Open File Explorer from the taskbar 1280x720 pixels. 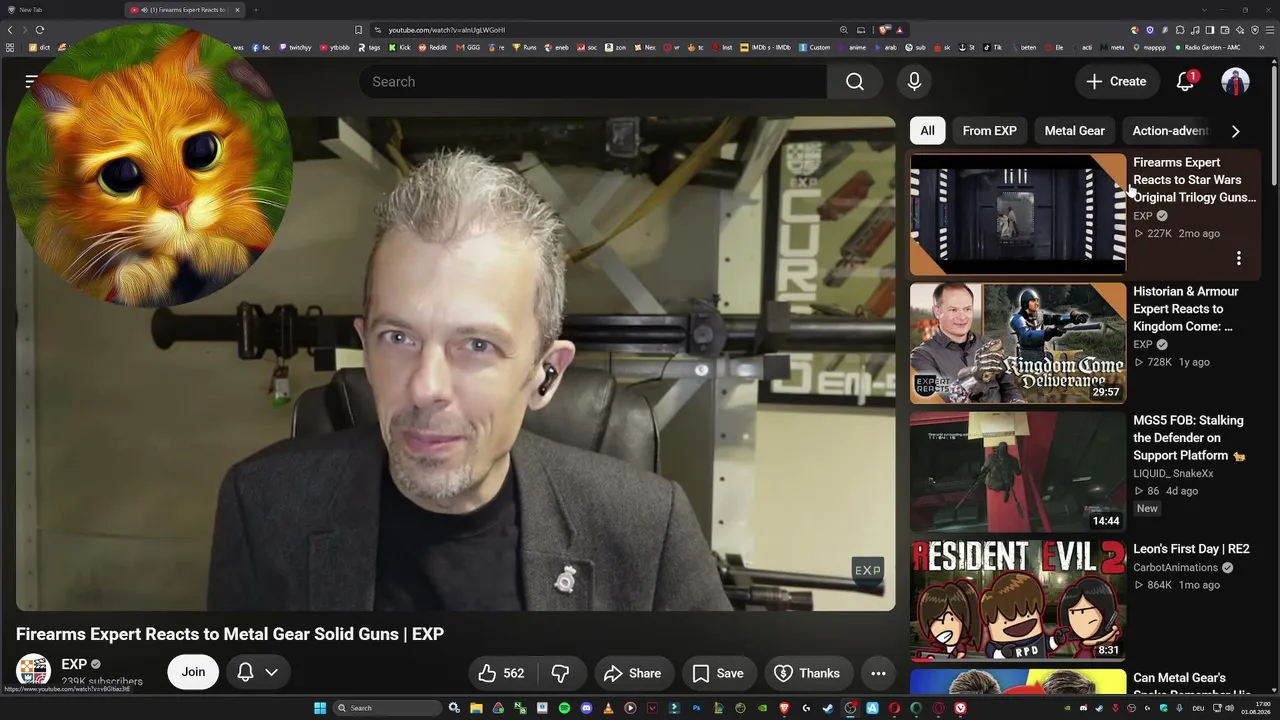(476, 708)
